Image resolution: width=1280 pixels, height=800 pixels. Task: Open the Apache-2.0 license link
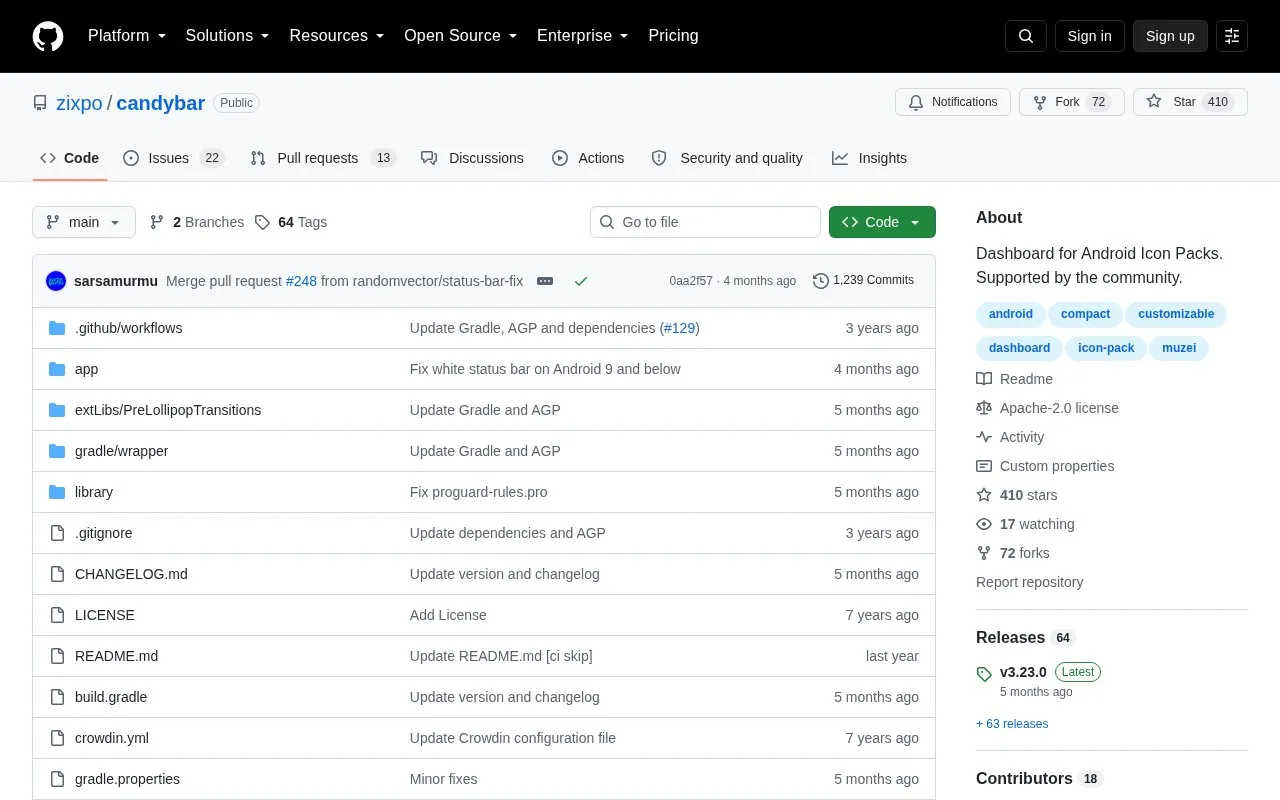pos(1047,408)
